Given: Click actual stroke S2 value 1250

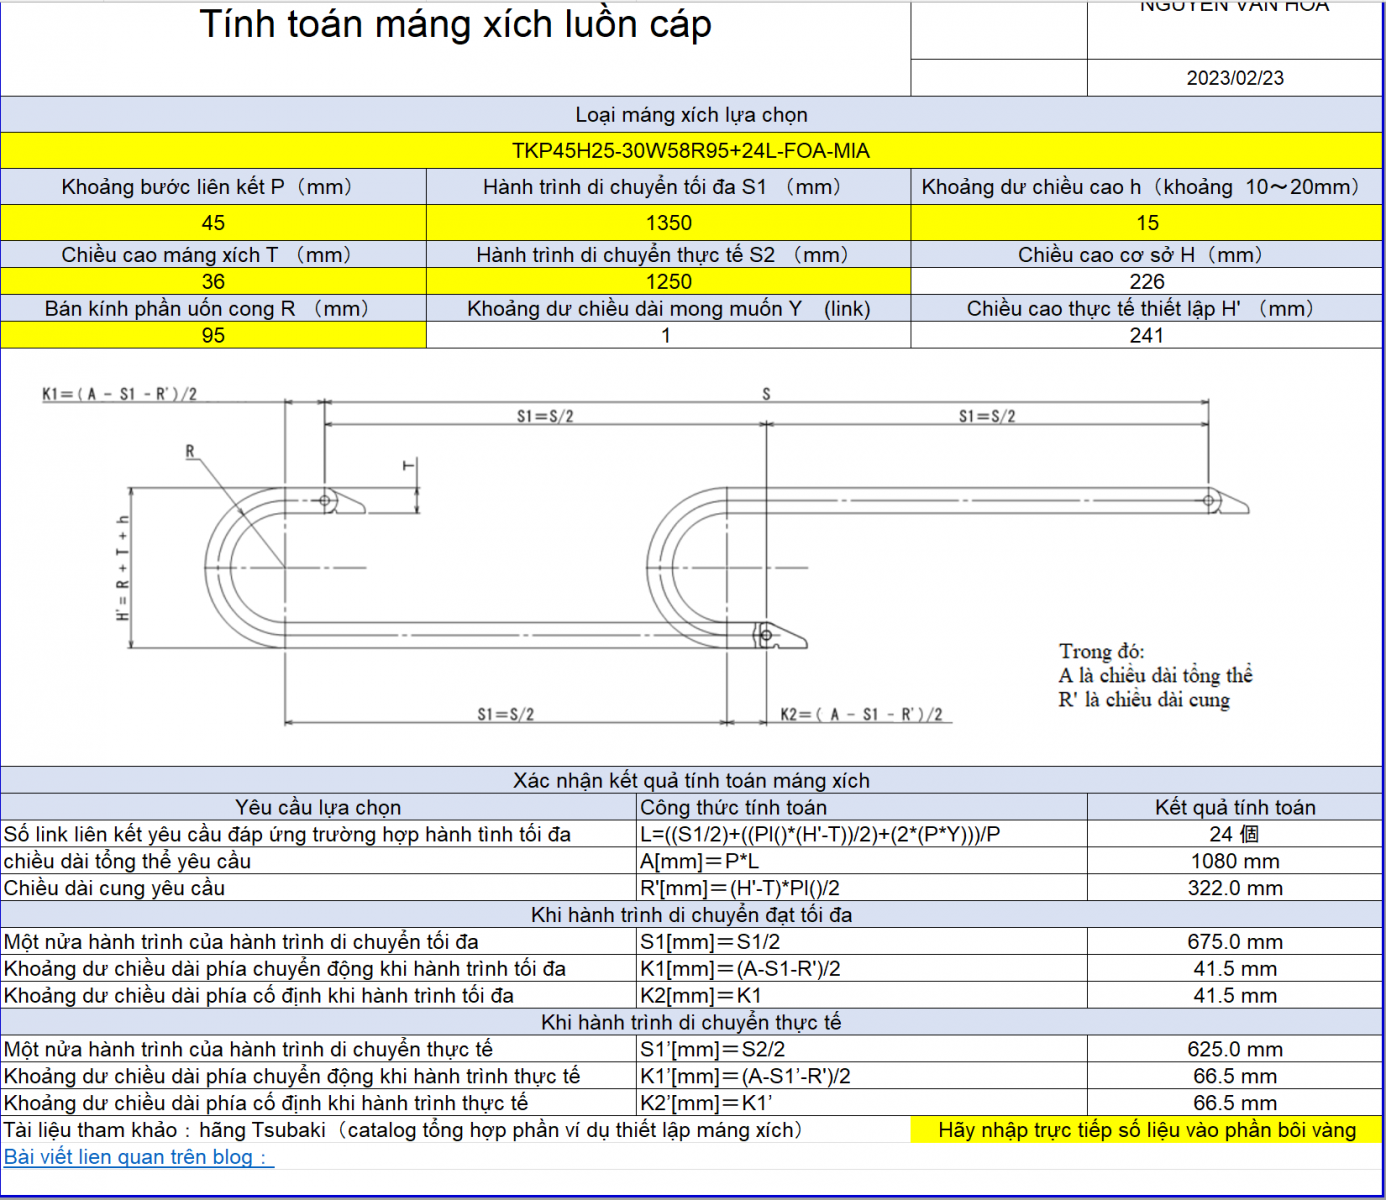Looking at the screenshot, I should 668,281.
